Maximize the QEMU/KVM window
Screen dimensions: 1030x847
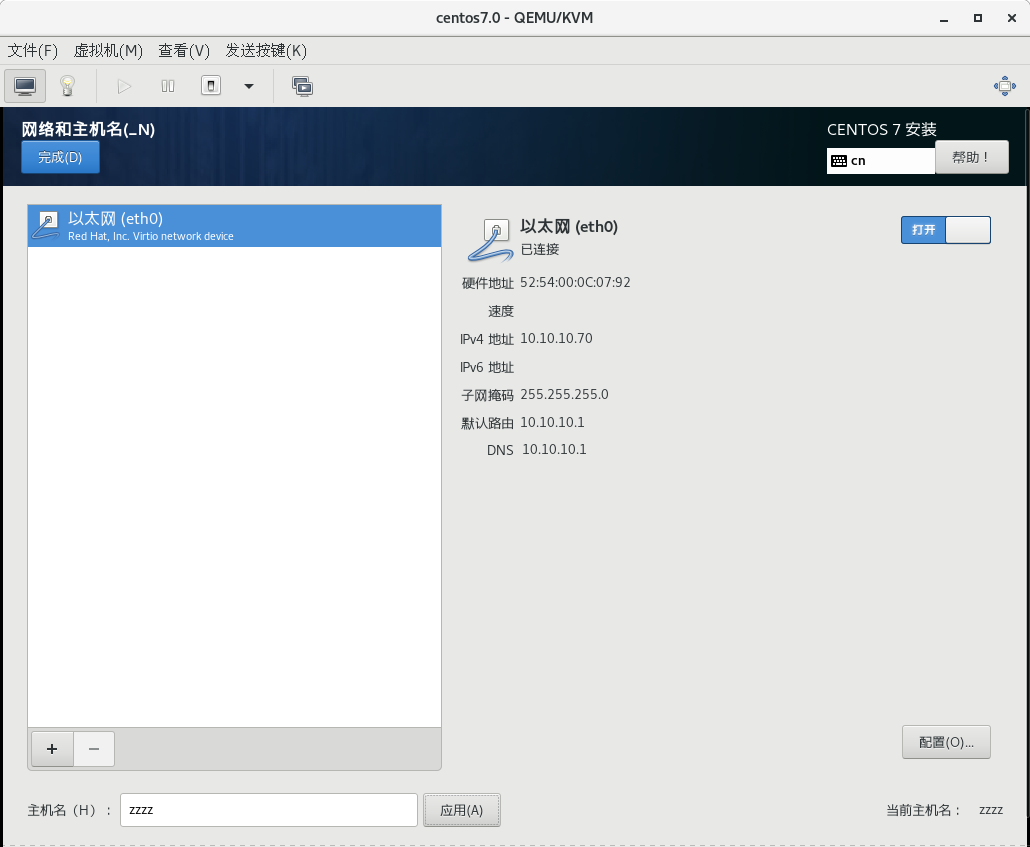[977, 18]
